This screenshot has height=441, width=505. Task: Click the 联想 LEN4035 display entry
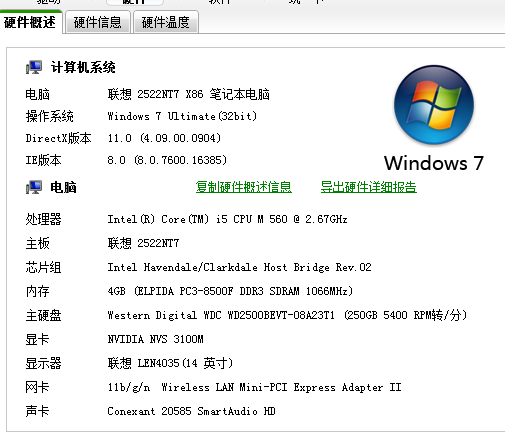(x=170, y=363)
